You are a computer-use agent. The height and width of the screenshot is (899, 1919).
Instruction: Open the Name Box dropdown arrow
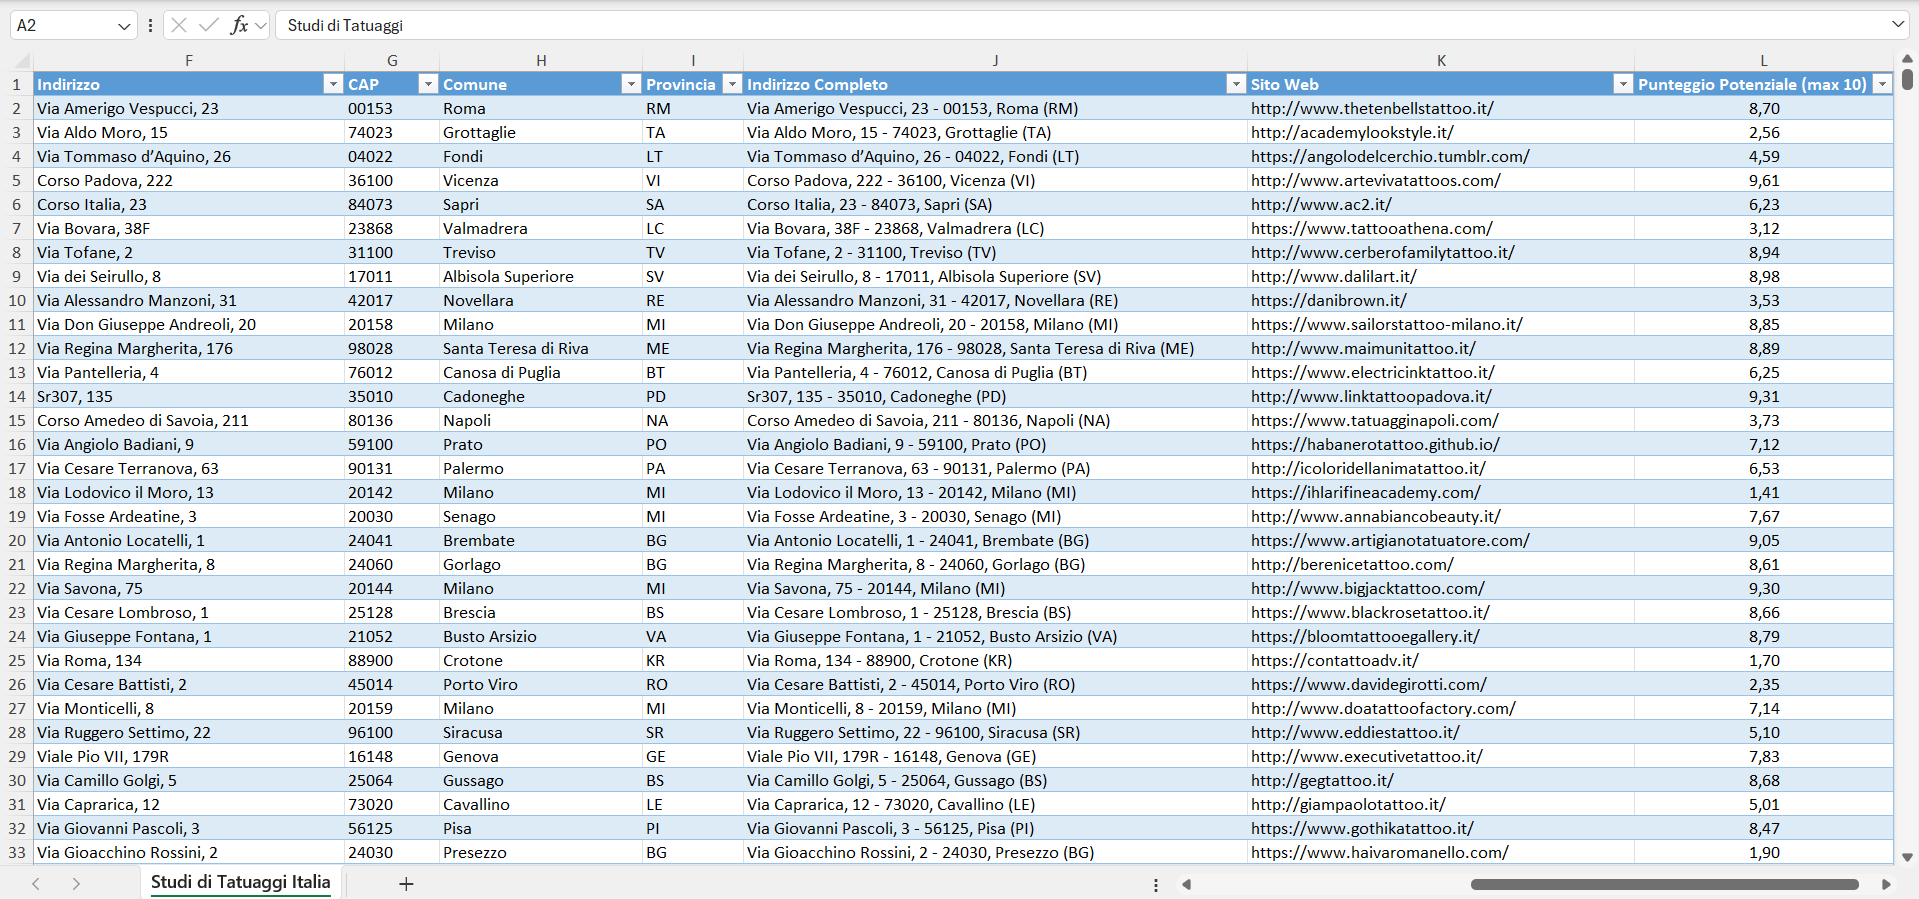coord(124,26)
